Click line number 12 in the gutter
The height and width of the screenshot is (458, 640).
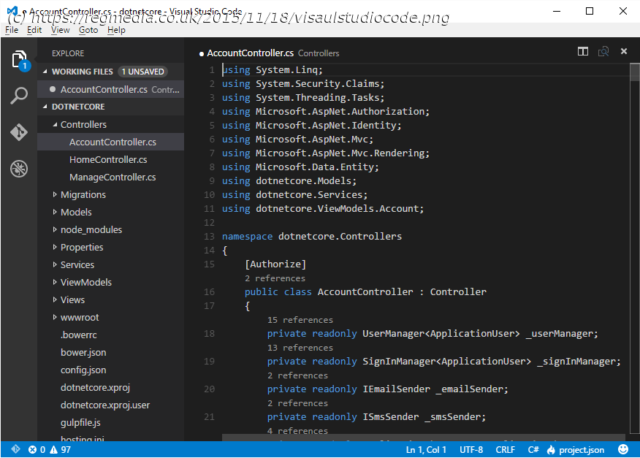point(209,222)
